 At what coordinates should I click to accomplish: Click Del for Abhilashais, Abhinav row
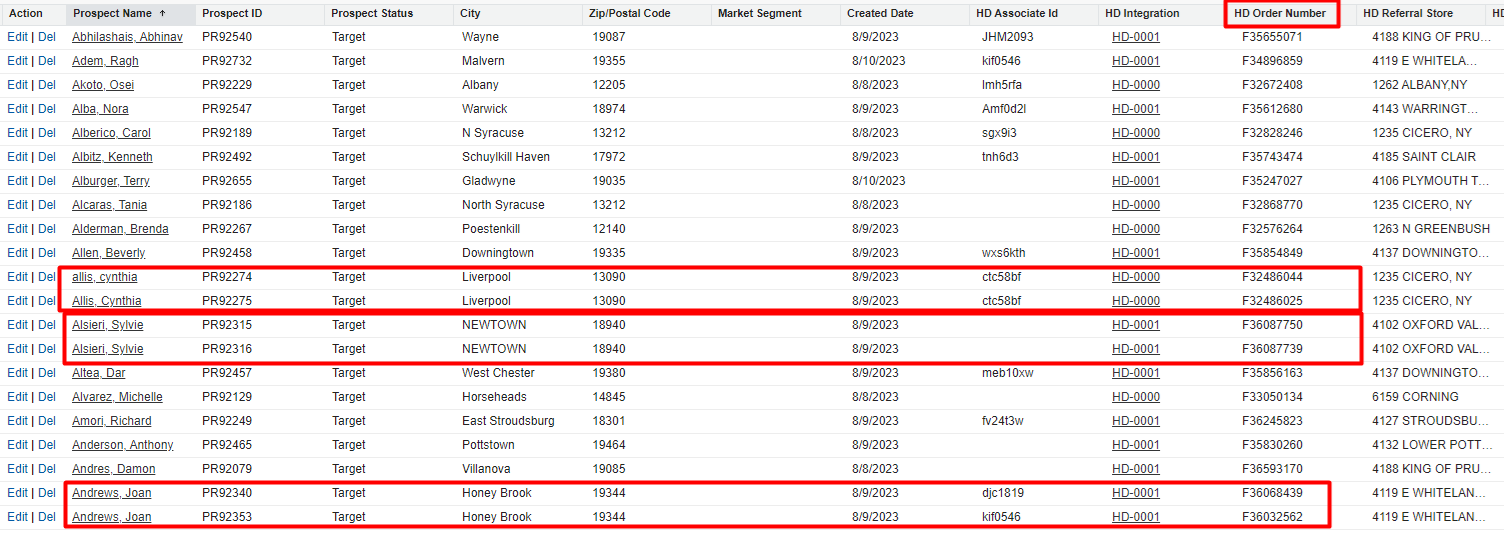coord(47,37)
